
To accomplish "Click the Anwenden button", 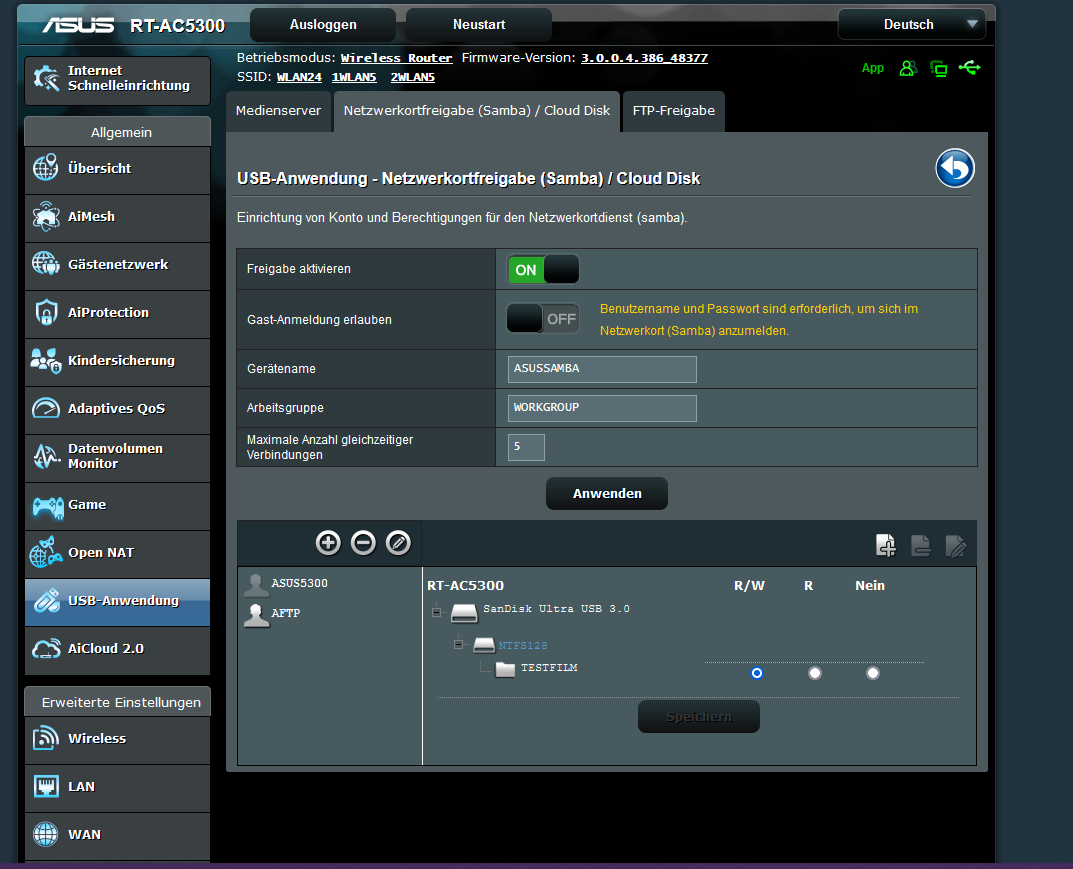I will [607, 493].
